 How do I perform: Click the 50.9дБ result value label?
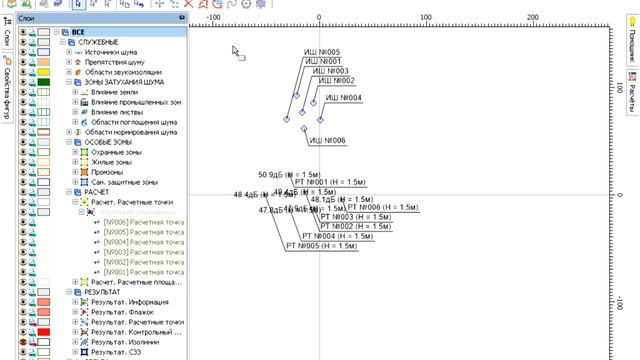pos(289,175)
